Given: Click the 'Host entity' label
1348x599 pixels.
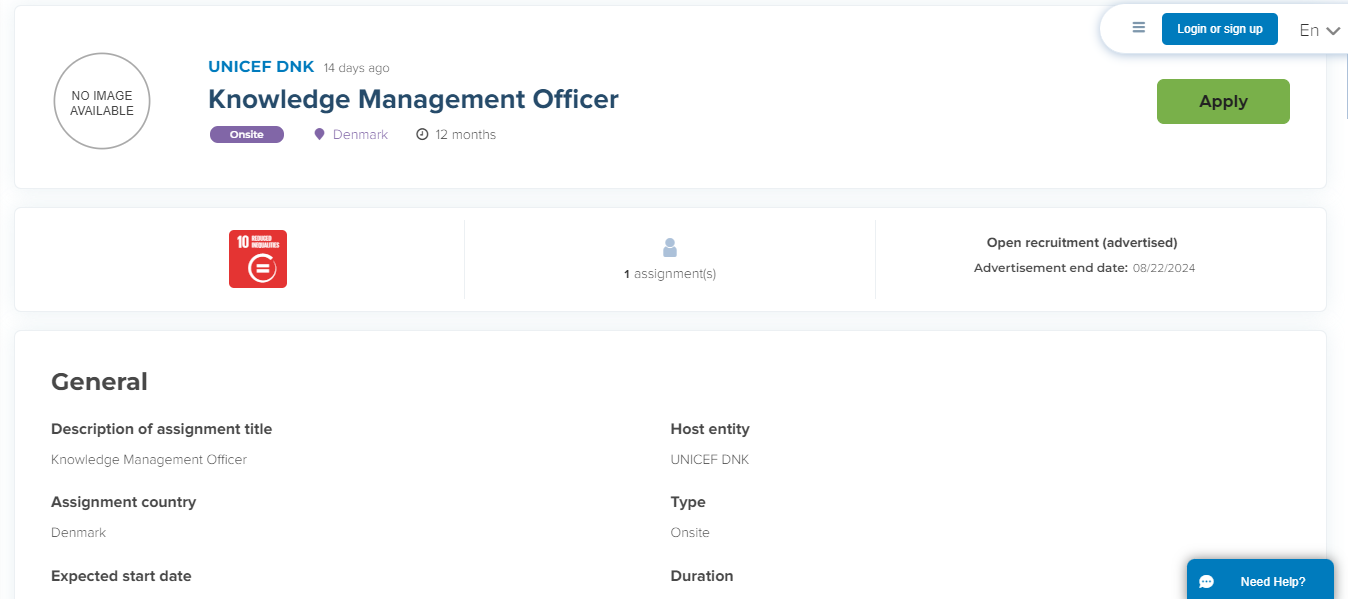Looking at the screenshot, I should pyautogui.click(x=710, y=429).
